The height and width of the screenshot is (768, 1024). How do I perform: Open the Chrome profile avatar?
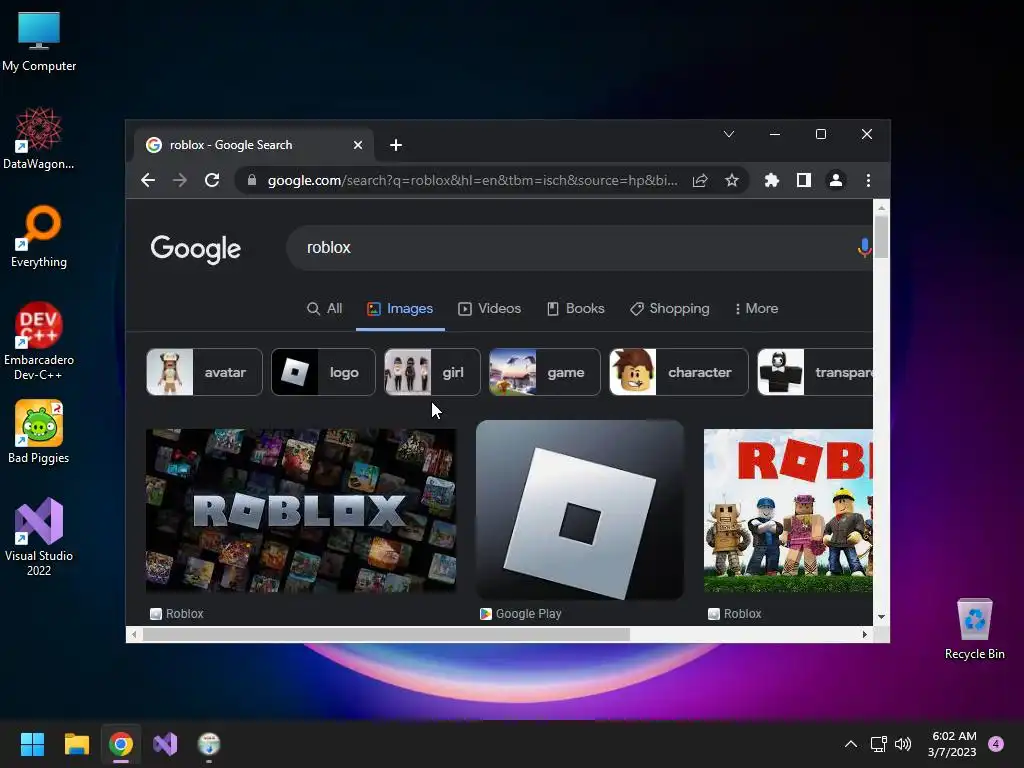tap(836, 180)
